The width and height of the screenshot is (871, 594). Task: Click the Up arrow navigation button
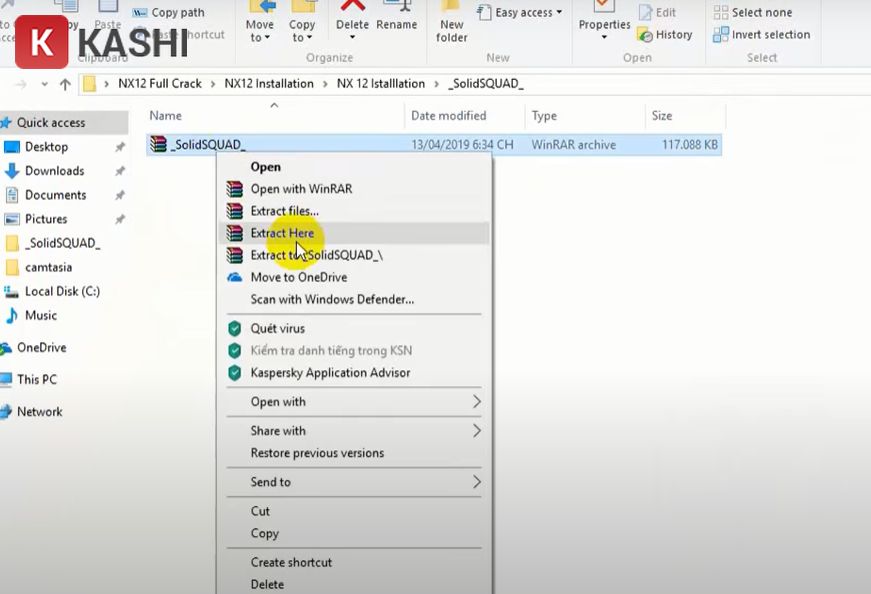point(65,84)
